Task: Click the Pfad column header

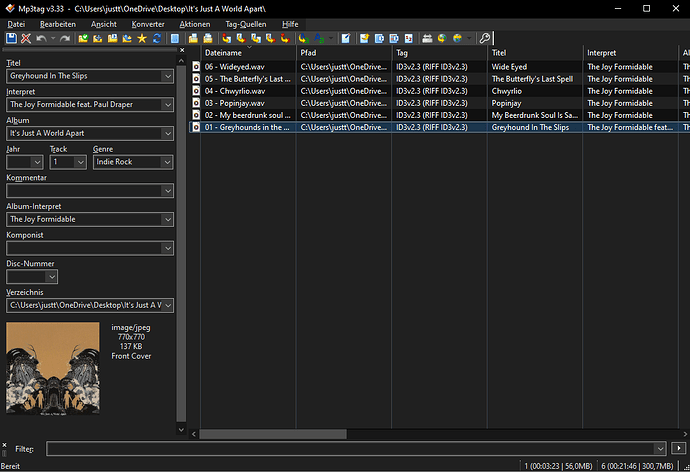Action: [344, 53]
